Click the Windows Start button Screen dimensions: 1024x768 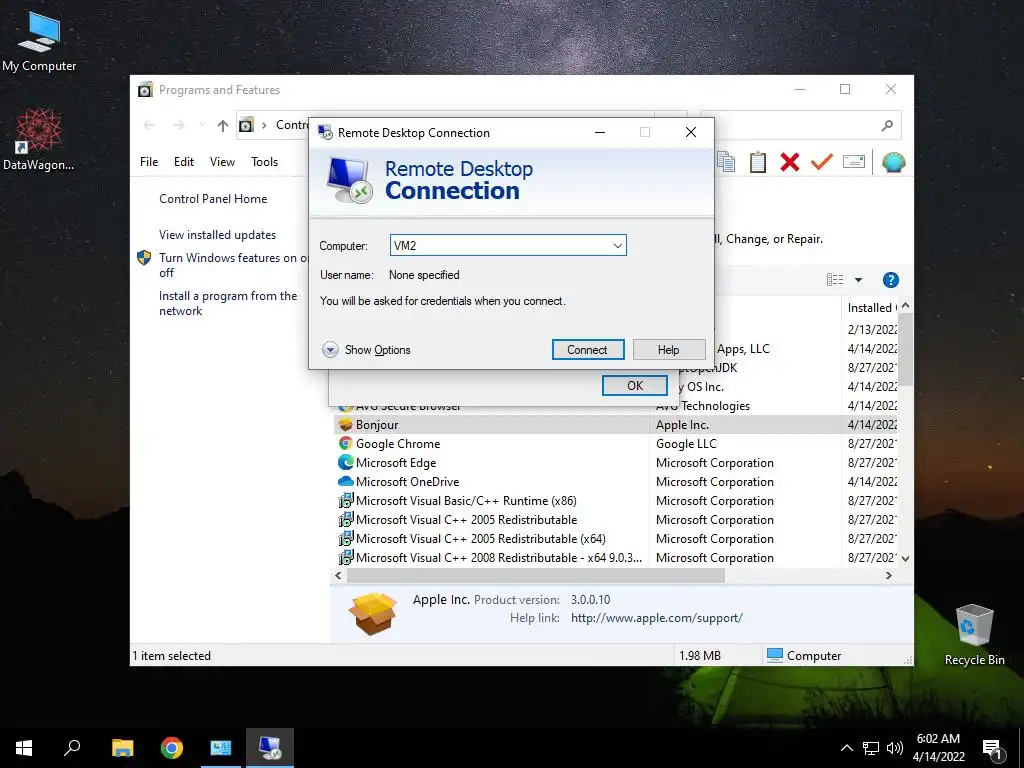(24, 748)
